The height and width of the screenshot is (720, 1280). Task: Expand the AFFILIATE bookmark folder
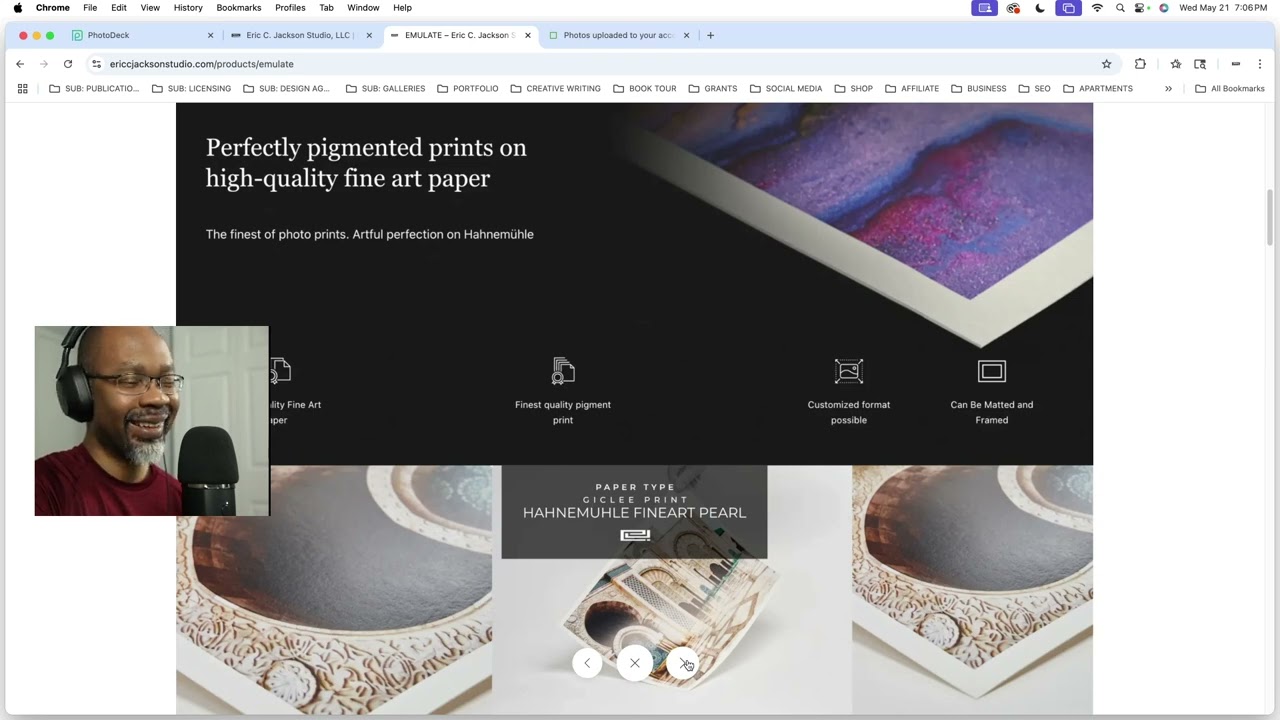pyautogui.click(x=911, y=88)
